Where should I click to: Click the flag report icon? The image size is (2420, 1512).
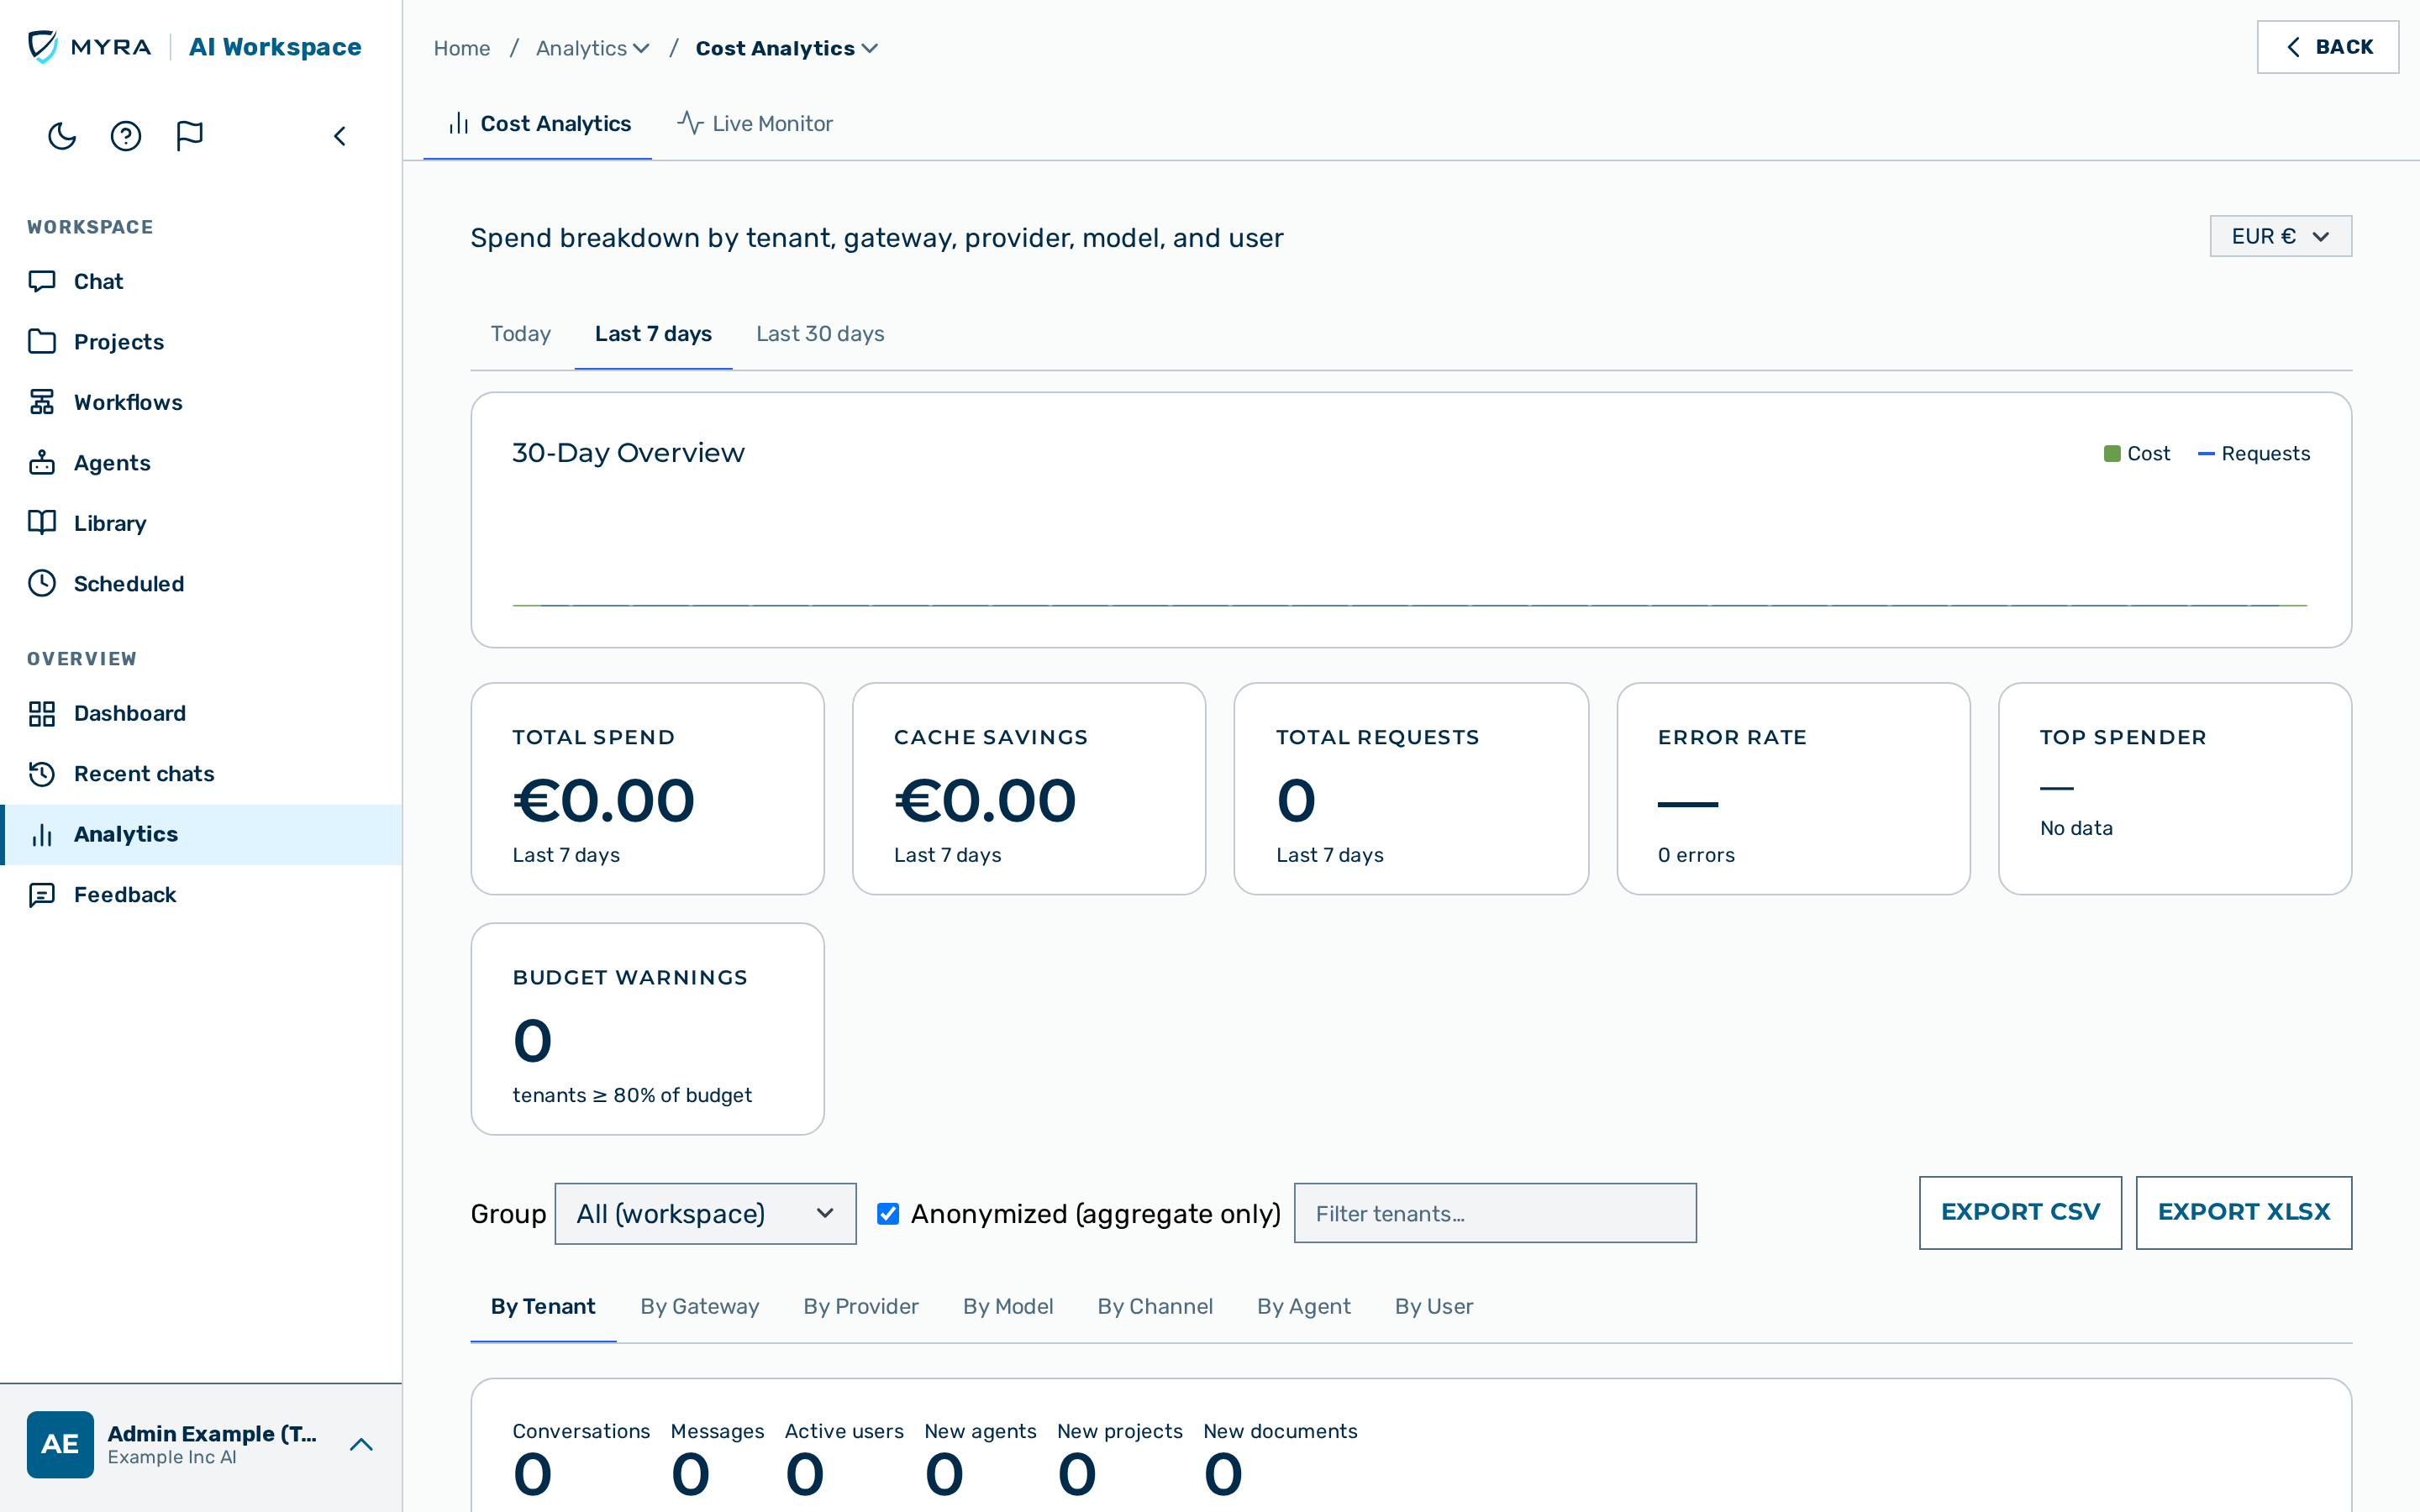click(x=190, y=136)
